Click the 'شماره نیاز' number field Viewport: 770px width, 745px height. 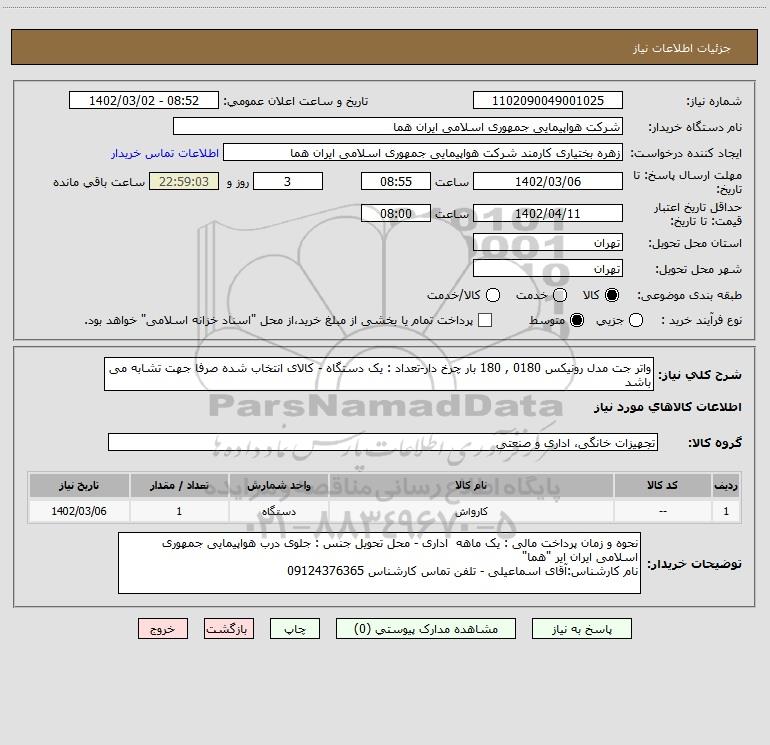pos(546,101)
